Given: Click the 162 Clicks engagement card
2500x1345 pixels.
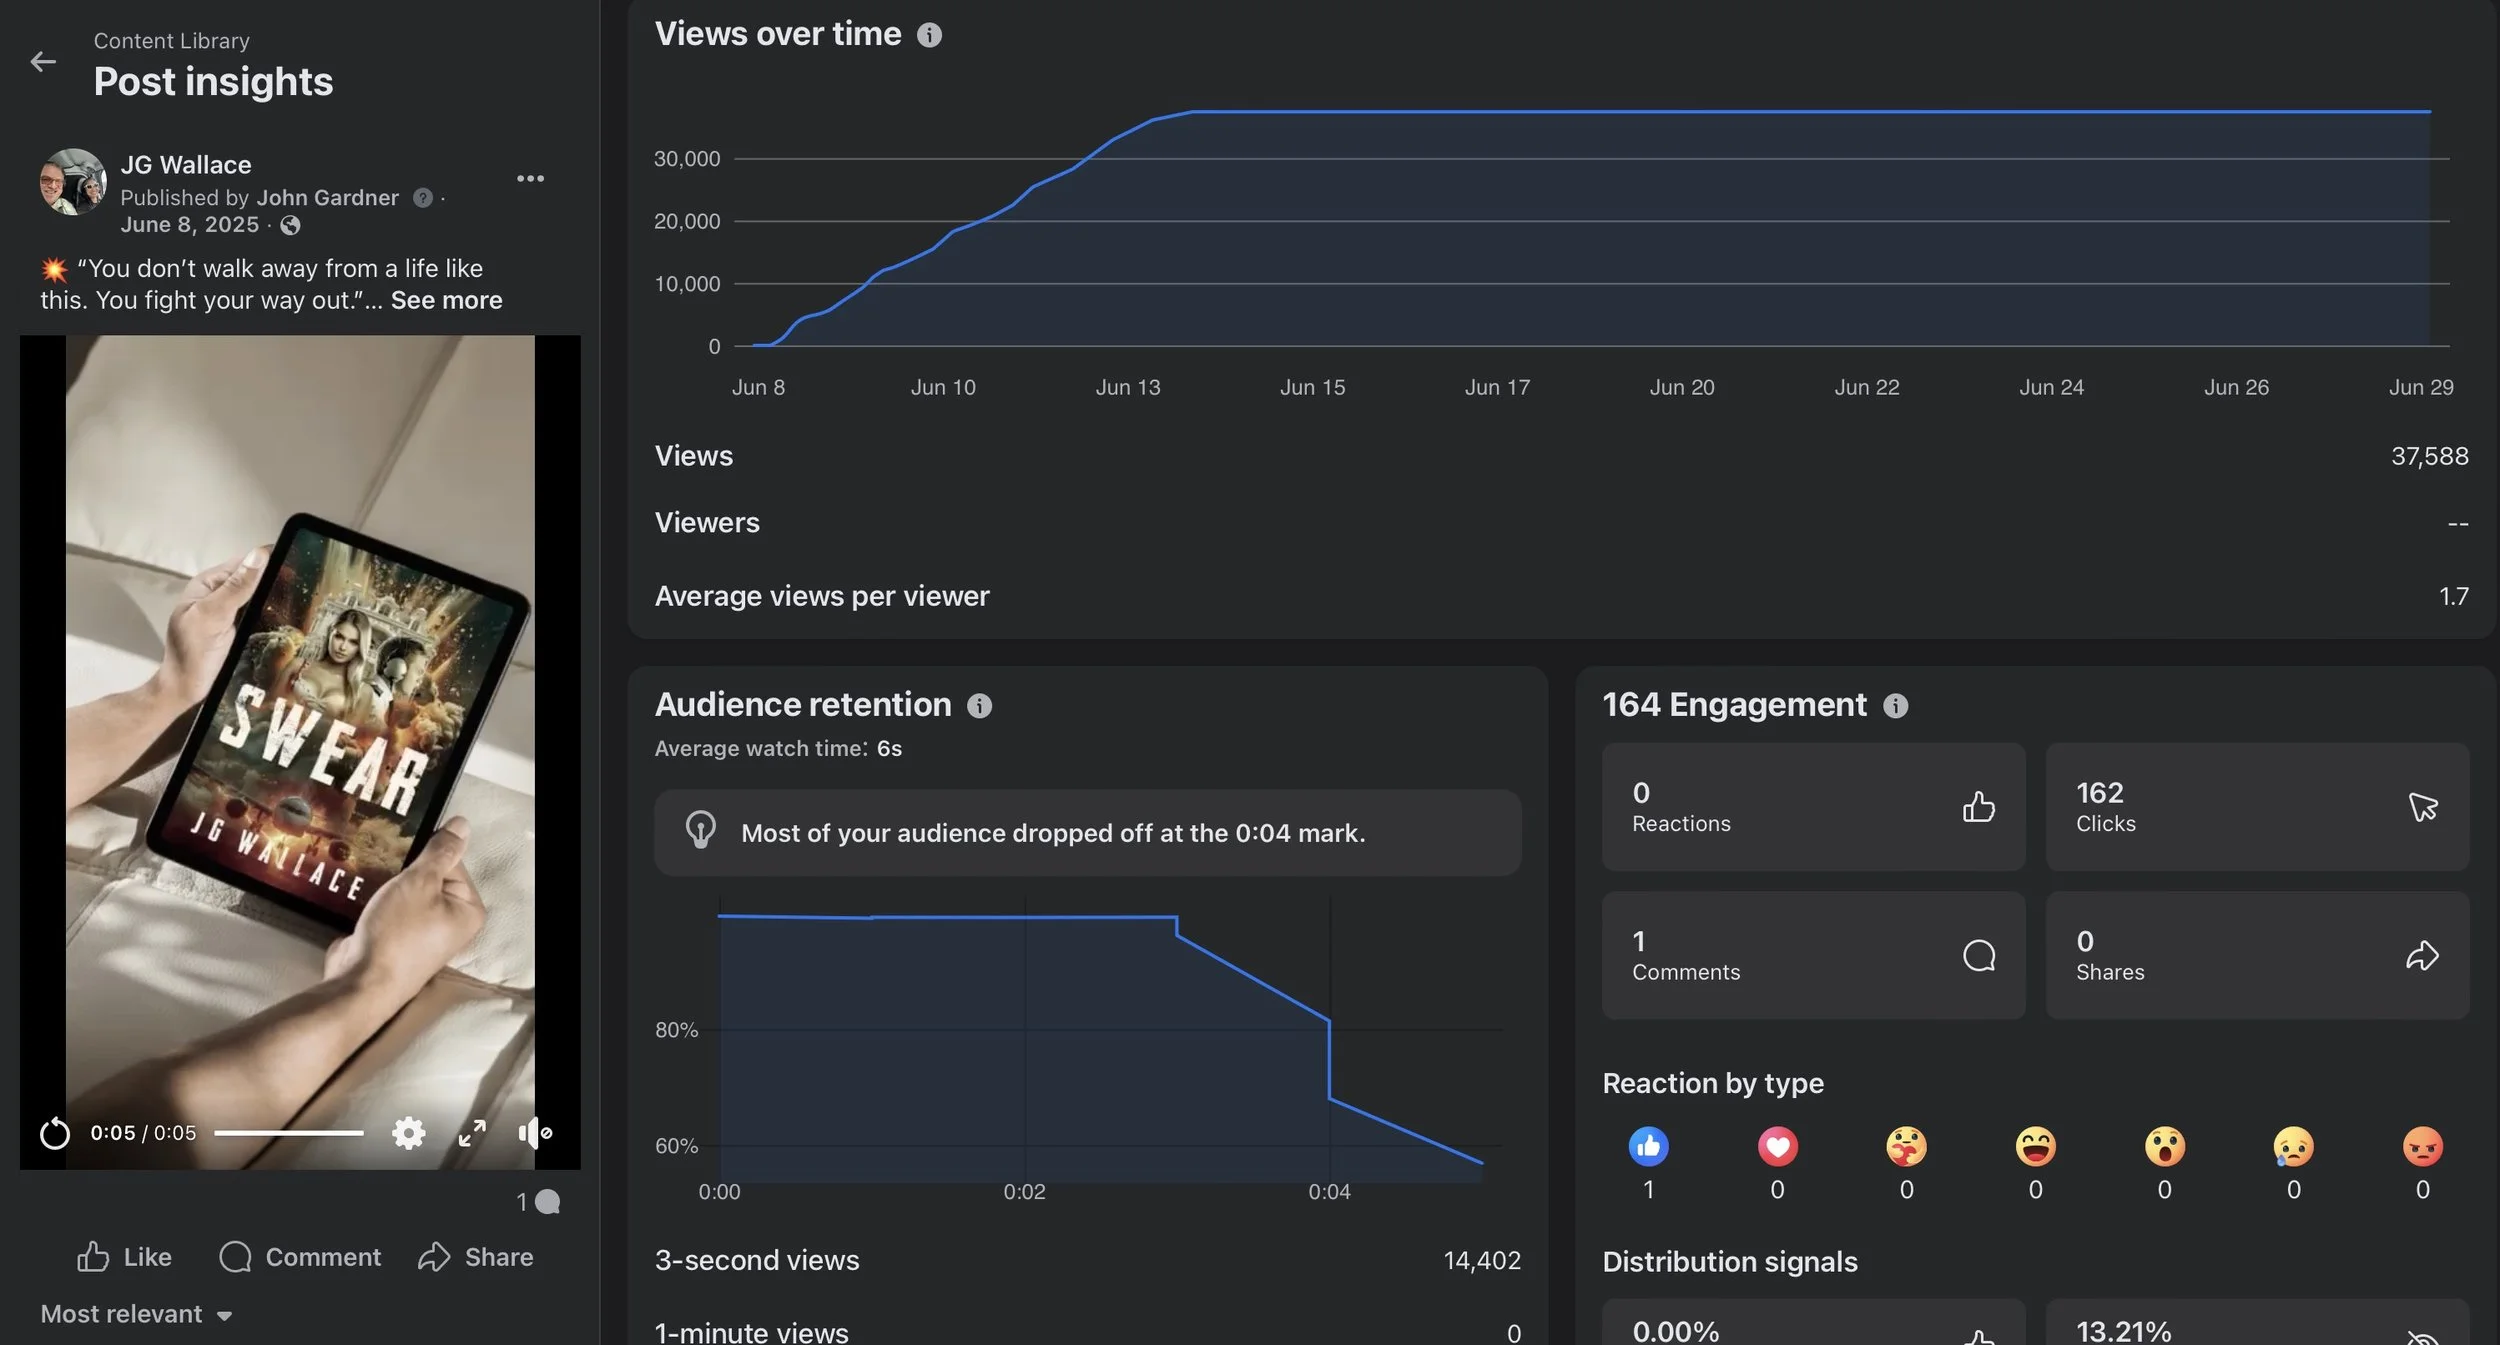Looking at the screenshot, I should coord(2256,806).
